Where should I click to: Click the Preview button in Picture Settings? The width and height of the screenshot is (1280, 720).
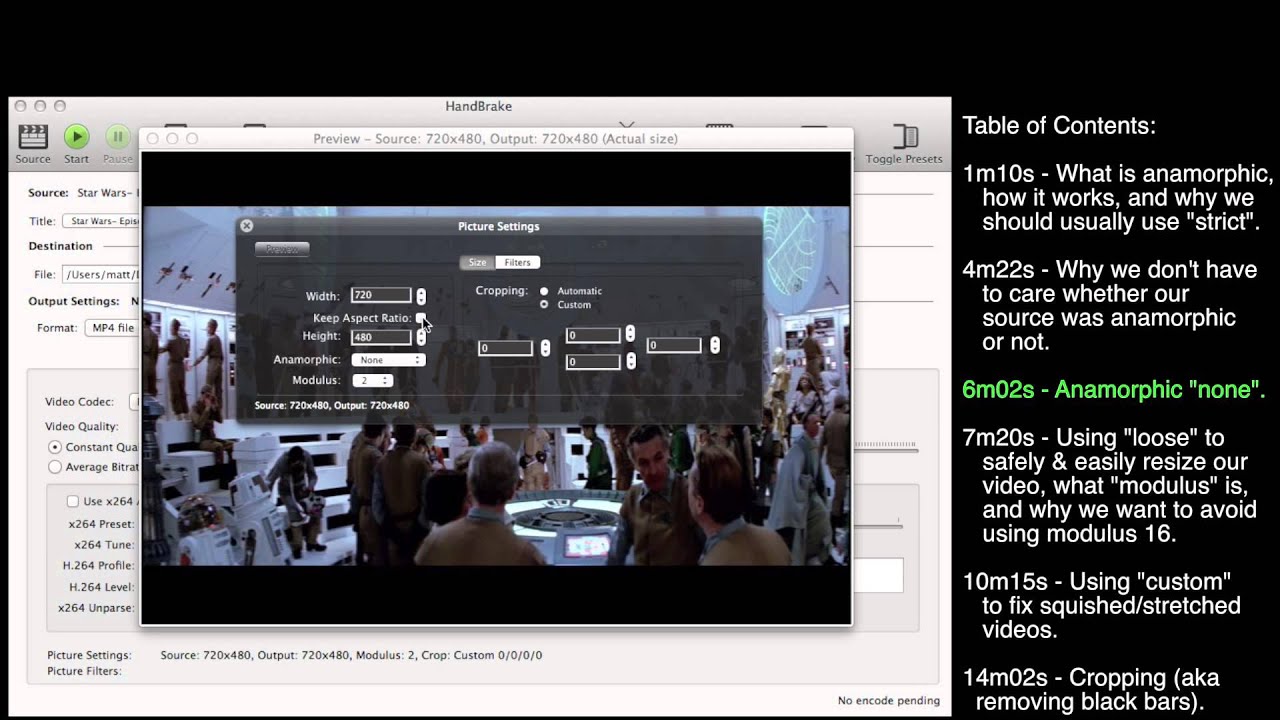(282, 249)
